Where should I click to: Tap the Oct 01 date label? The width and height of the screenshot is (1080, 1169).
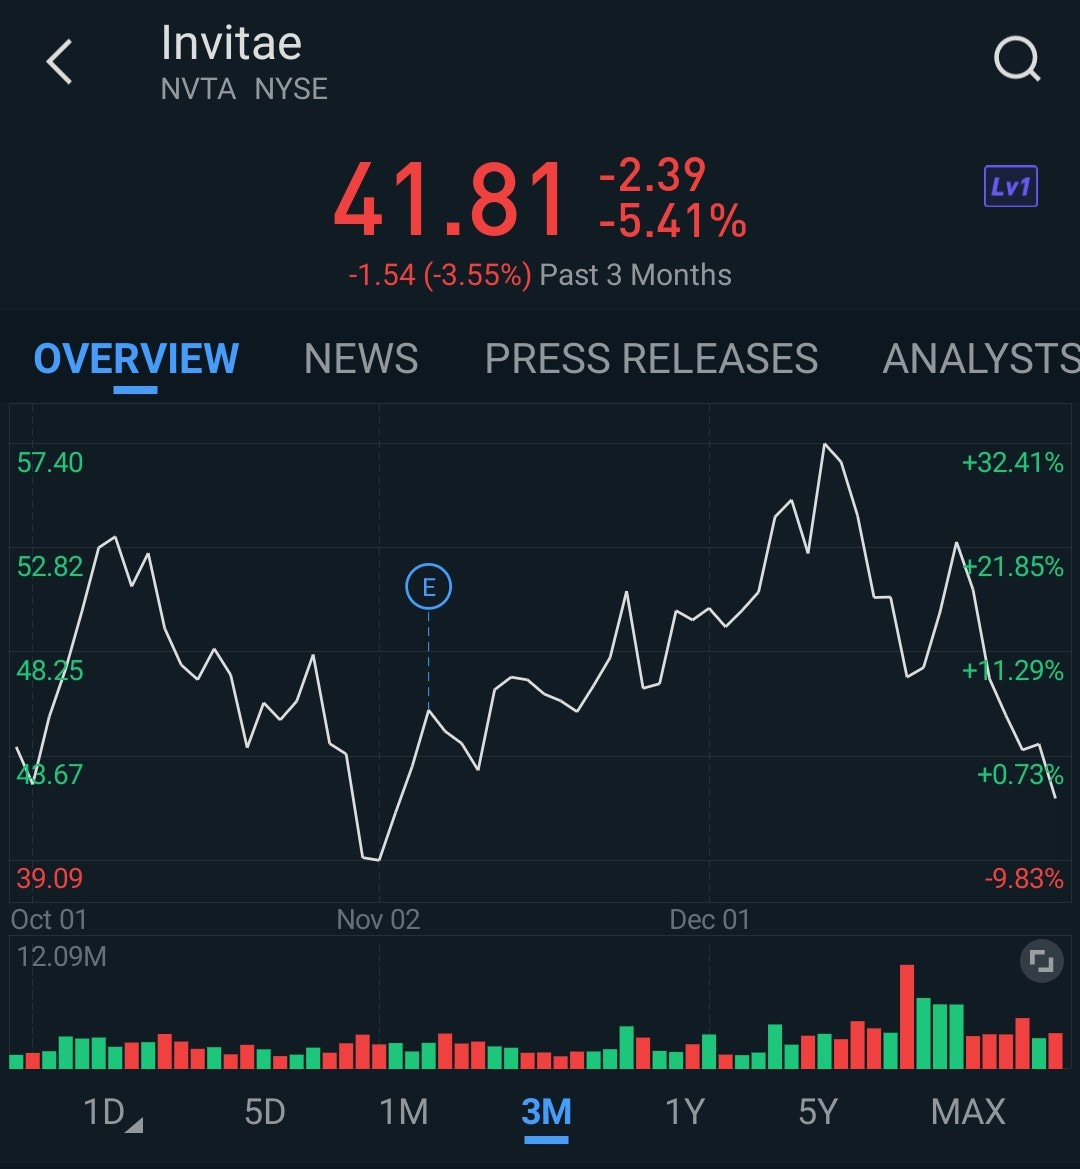click(x=49, y=920)
